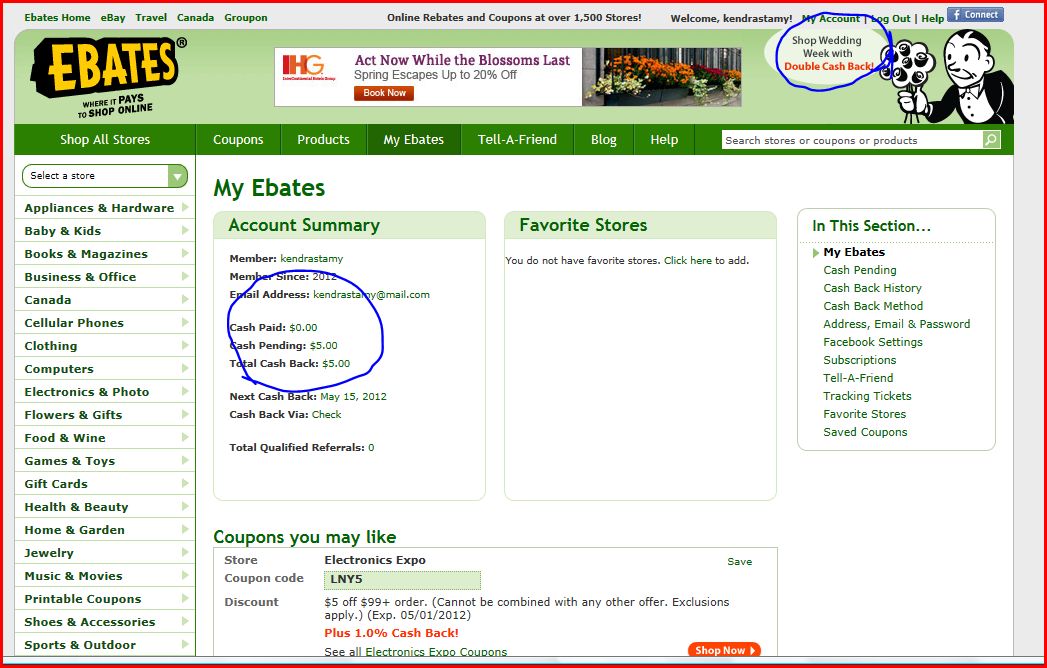
Task: Click here to add favorite stores
Action: pos(688,261)
